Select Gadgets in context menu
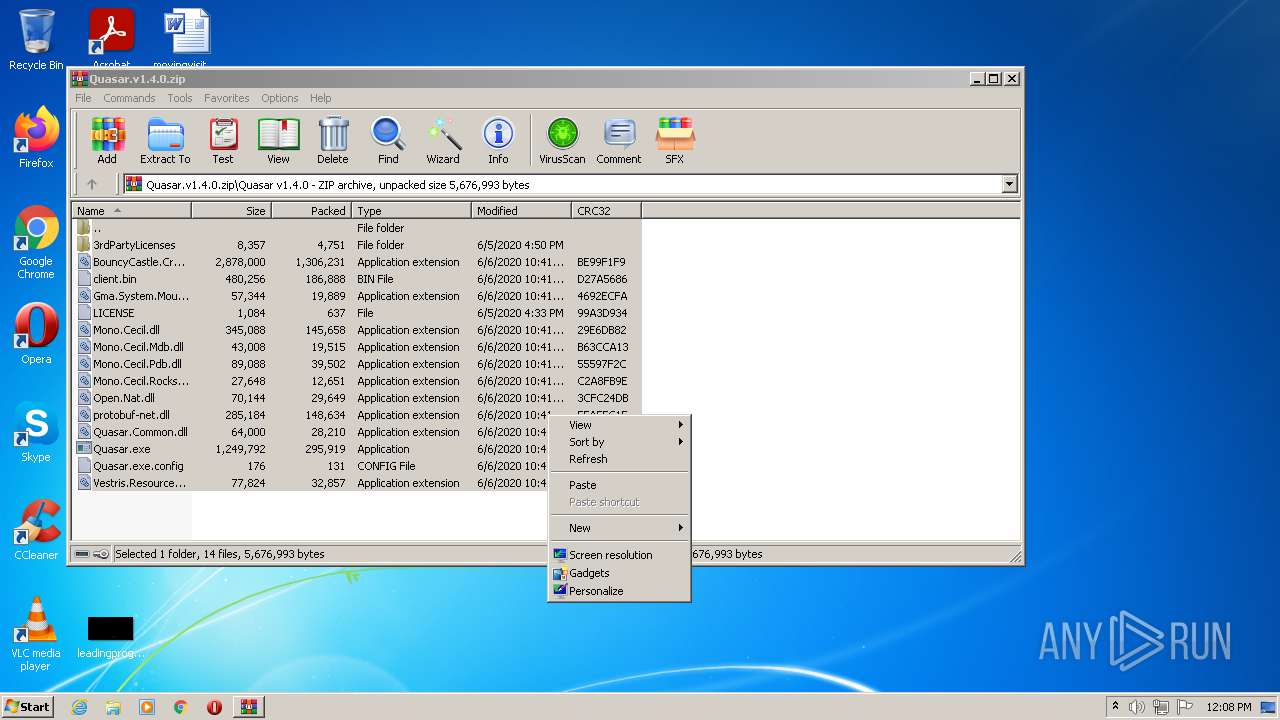The width and height of the screenshot is (1280, 720). click(620, 573)
